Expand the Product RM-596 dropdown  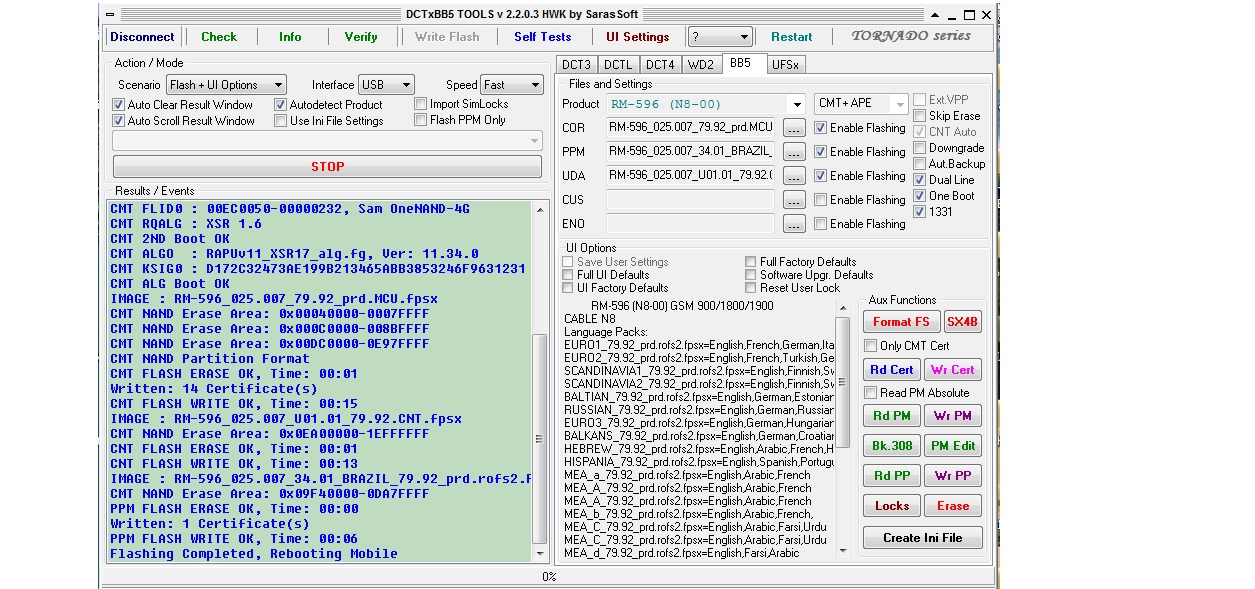click(796, 104)
